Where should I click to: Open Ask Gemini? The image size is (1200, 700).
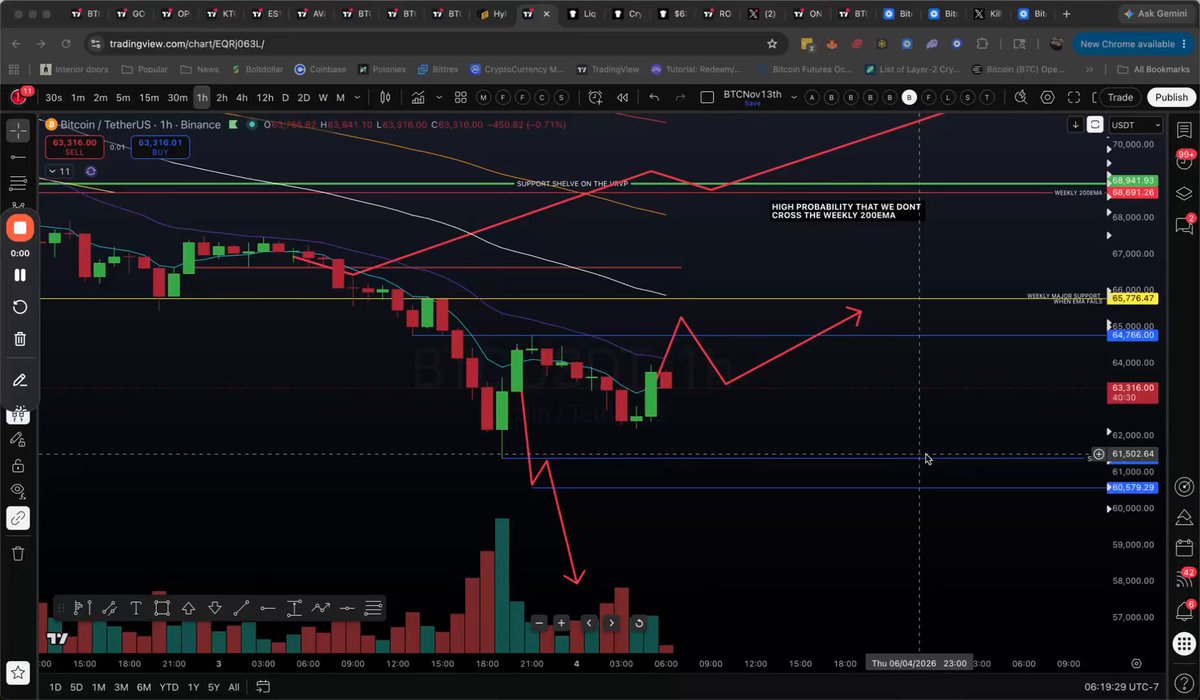[1155, 14]
